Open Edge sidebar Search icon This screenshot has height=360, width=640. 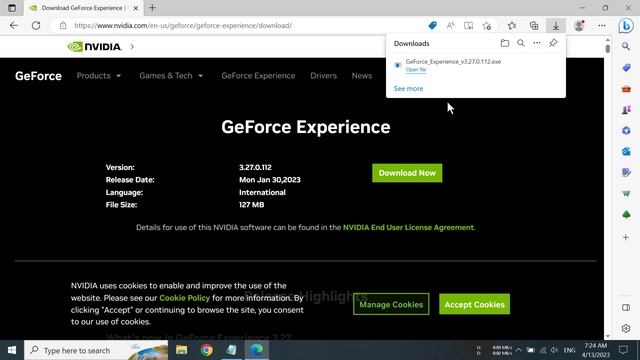[626, 47]
